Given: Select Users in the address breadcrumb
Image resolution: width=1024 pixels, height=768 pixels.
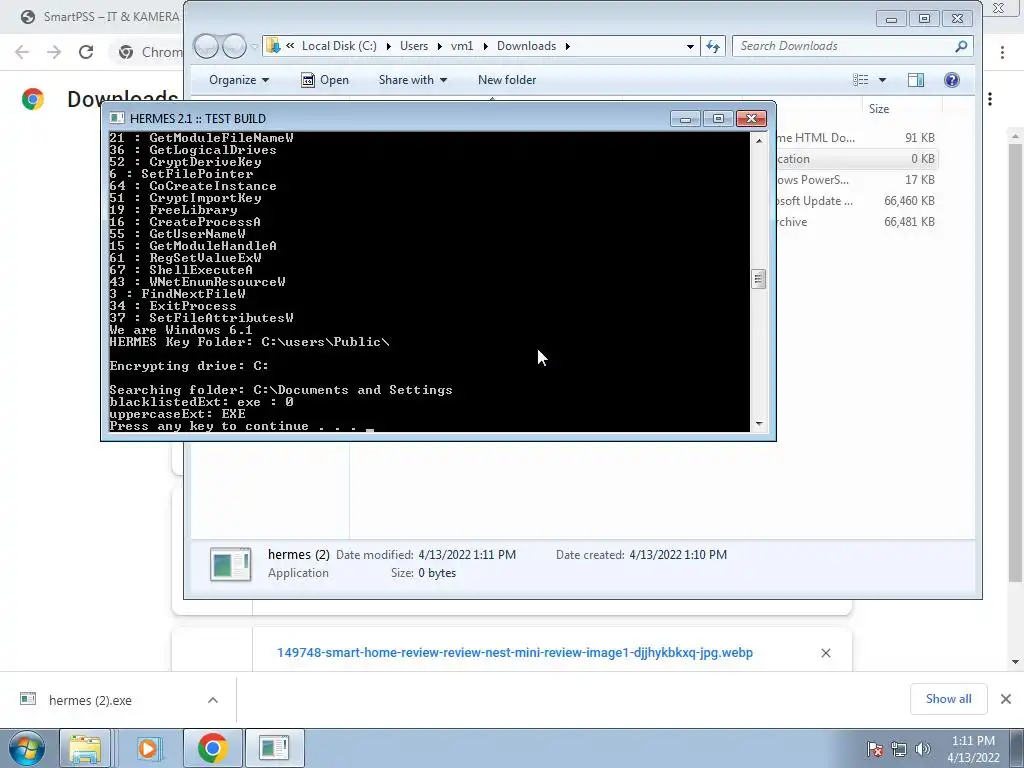Looking at the screenshot, I should (414, 46).
